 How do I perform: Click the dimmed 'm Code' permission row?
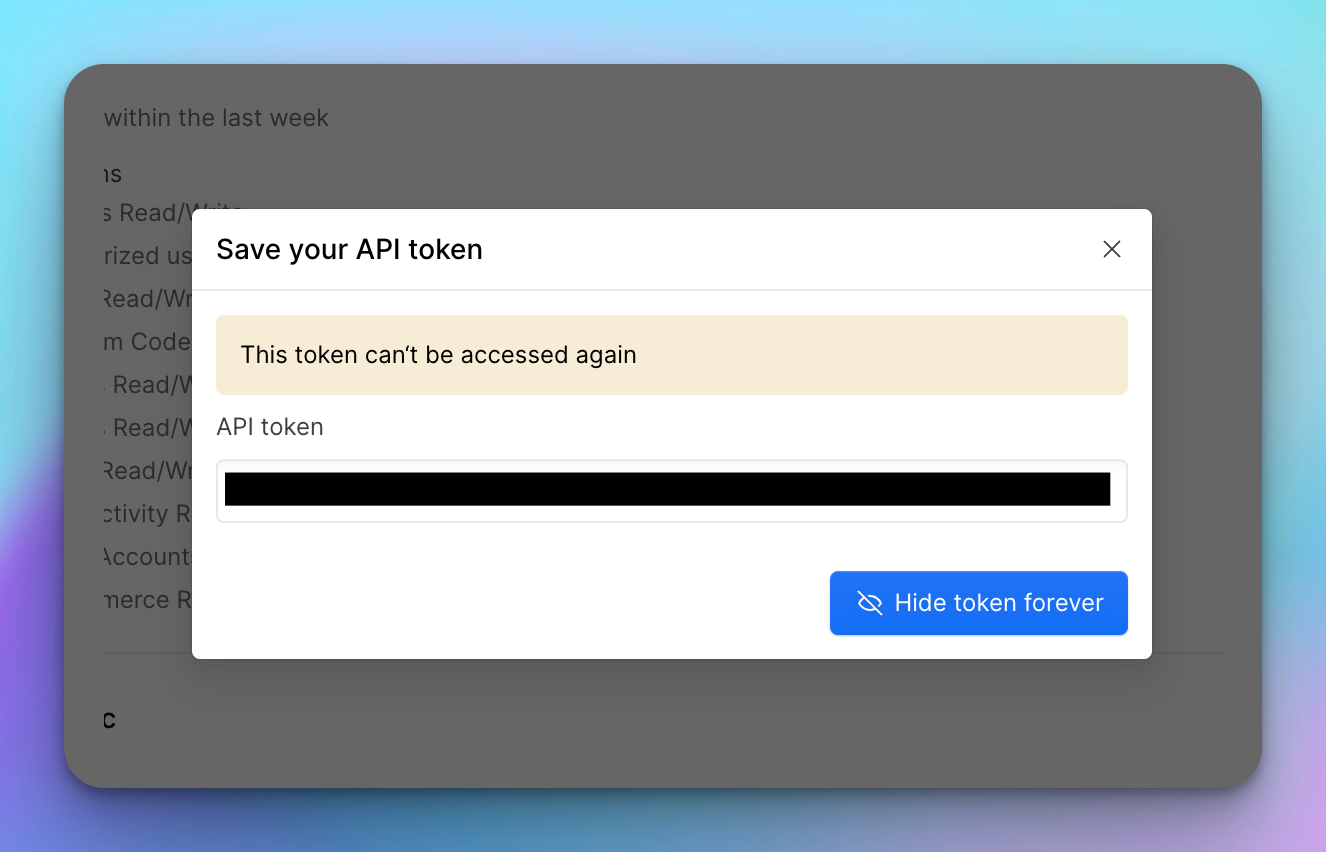[147, 342]
